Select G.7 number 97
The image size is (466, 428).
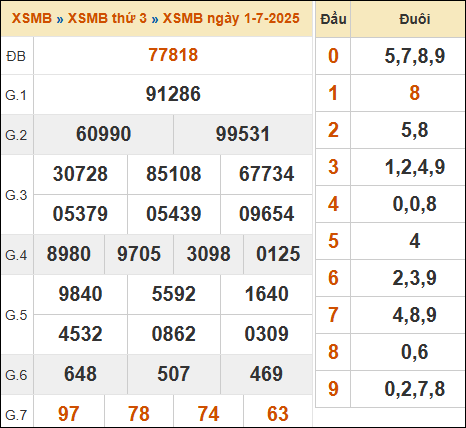pyautogui.click(x=69, y=414)
